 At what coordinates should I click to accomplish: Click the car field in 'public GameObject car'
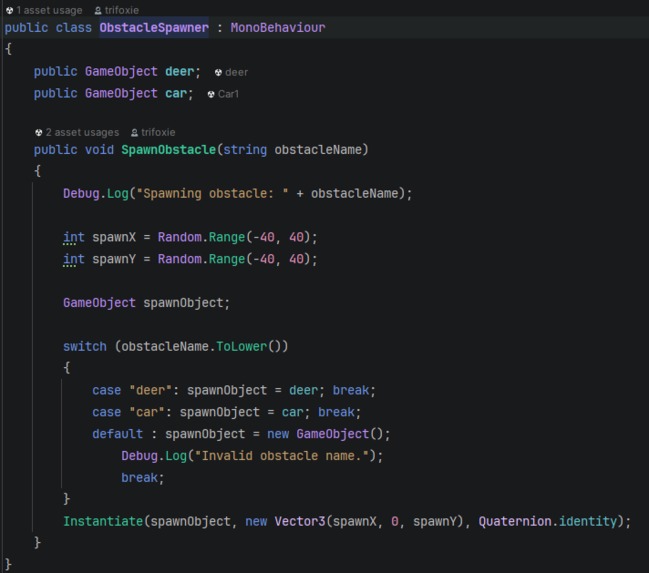(x=176, y=93)
